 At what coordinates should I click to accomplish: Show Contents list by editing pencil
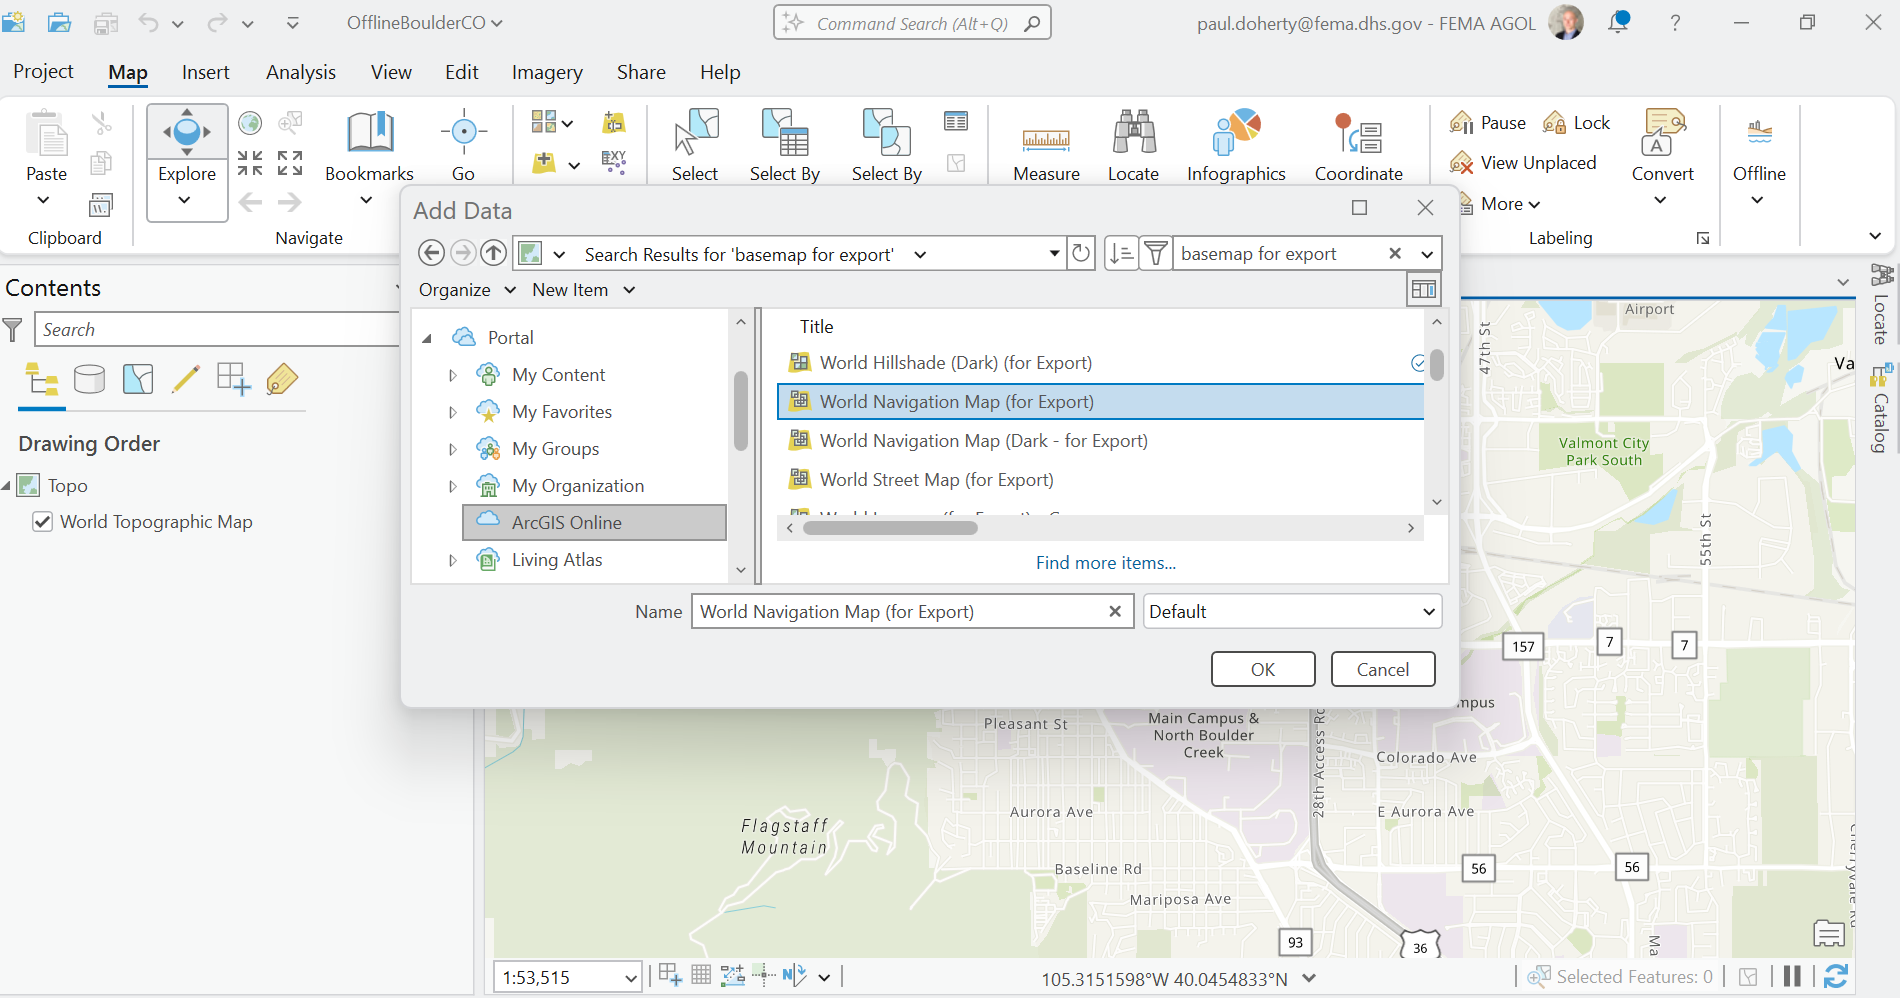click(x=186, y=380)
